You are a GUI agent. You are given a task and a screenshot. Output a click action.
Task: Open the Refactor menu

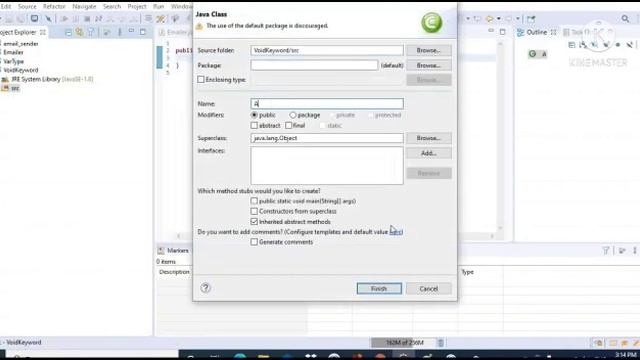(54, 7)
